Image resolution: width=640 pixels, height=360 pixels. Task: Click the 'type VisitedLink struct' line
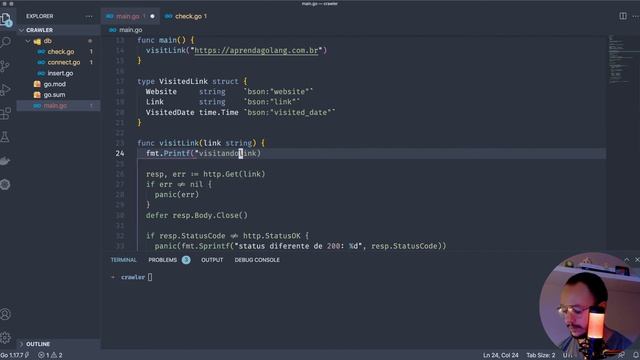point(192,82)
